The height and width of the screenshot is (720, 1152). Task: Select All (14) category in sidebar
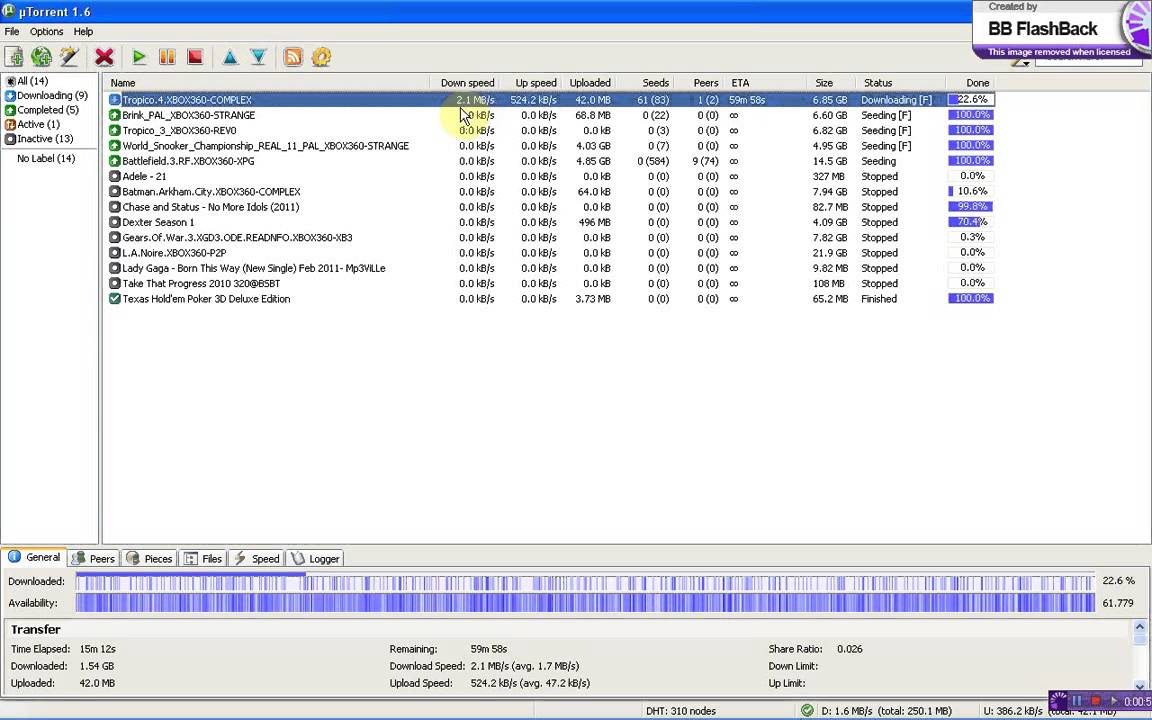point(27,81)
